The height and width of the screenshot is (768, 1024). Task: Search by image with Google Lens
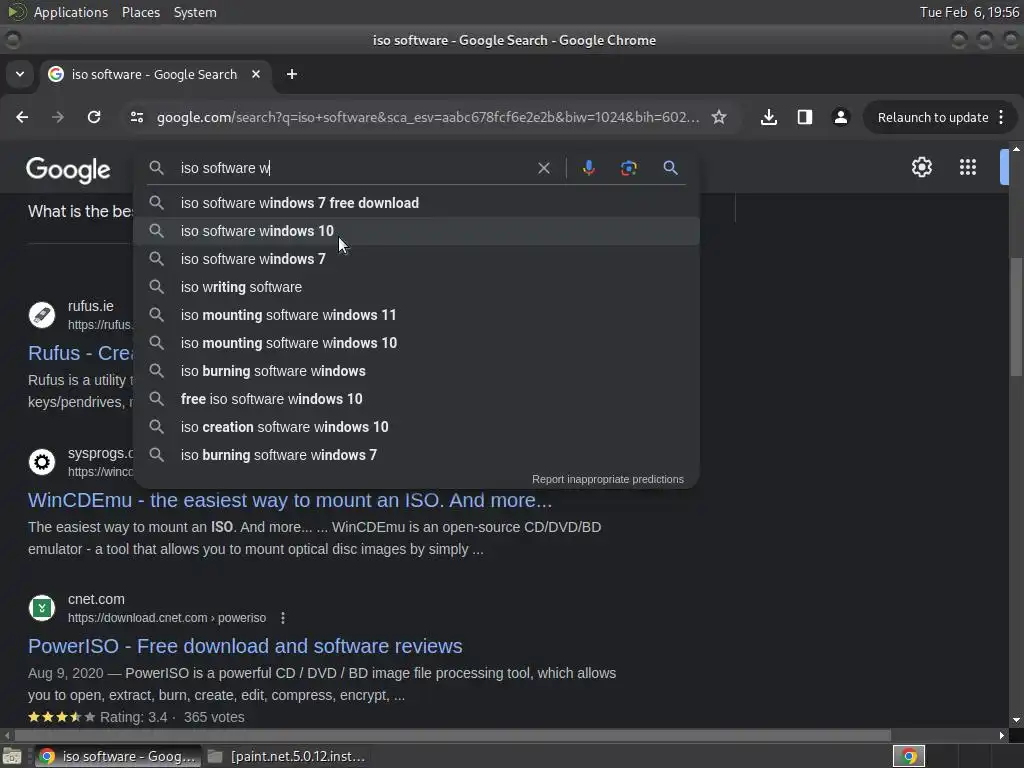(x=628, y=168)
